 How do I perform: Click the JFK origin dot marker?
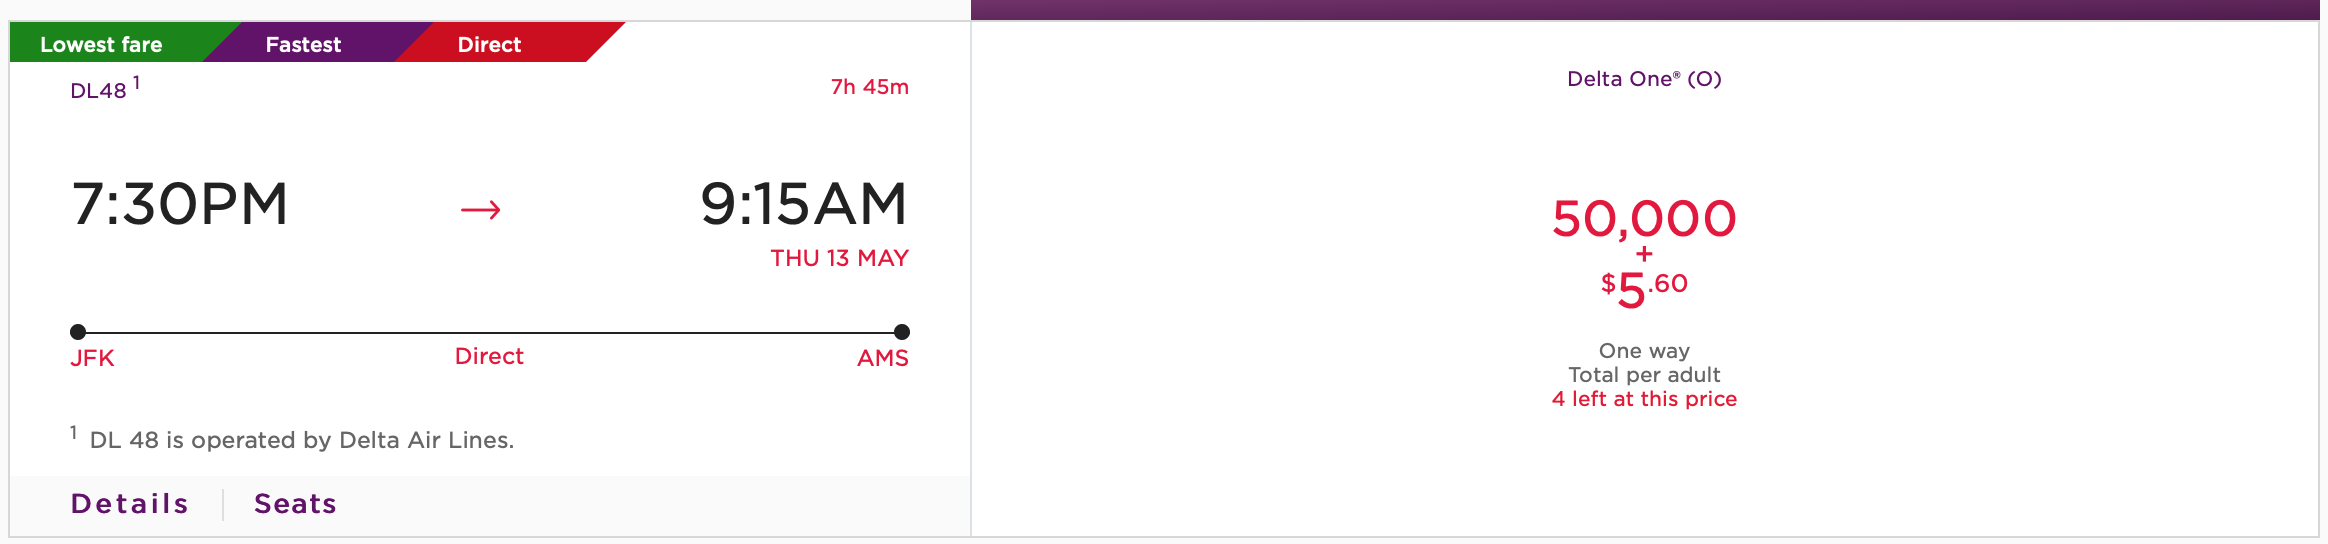(78, 332)
